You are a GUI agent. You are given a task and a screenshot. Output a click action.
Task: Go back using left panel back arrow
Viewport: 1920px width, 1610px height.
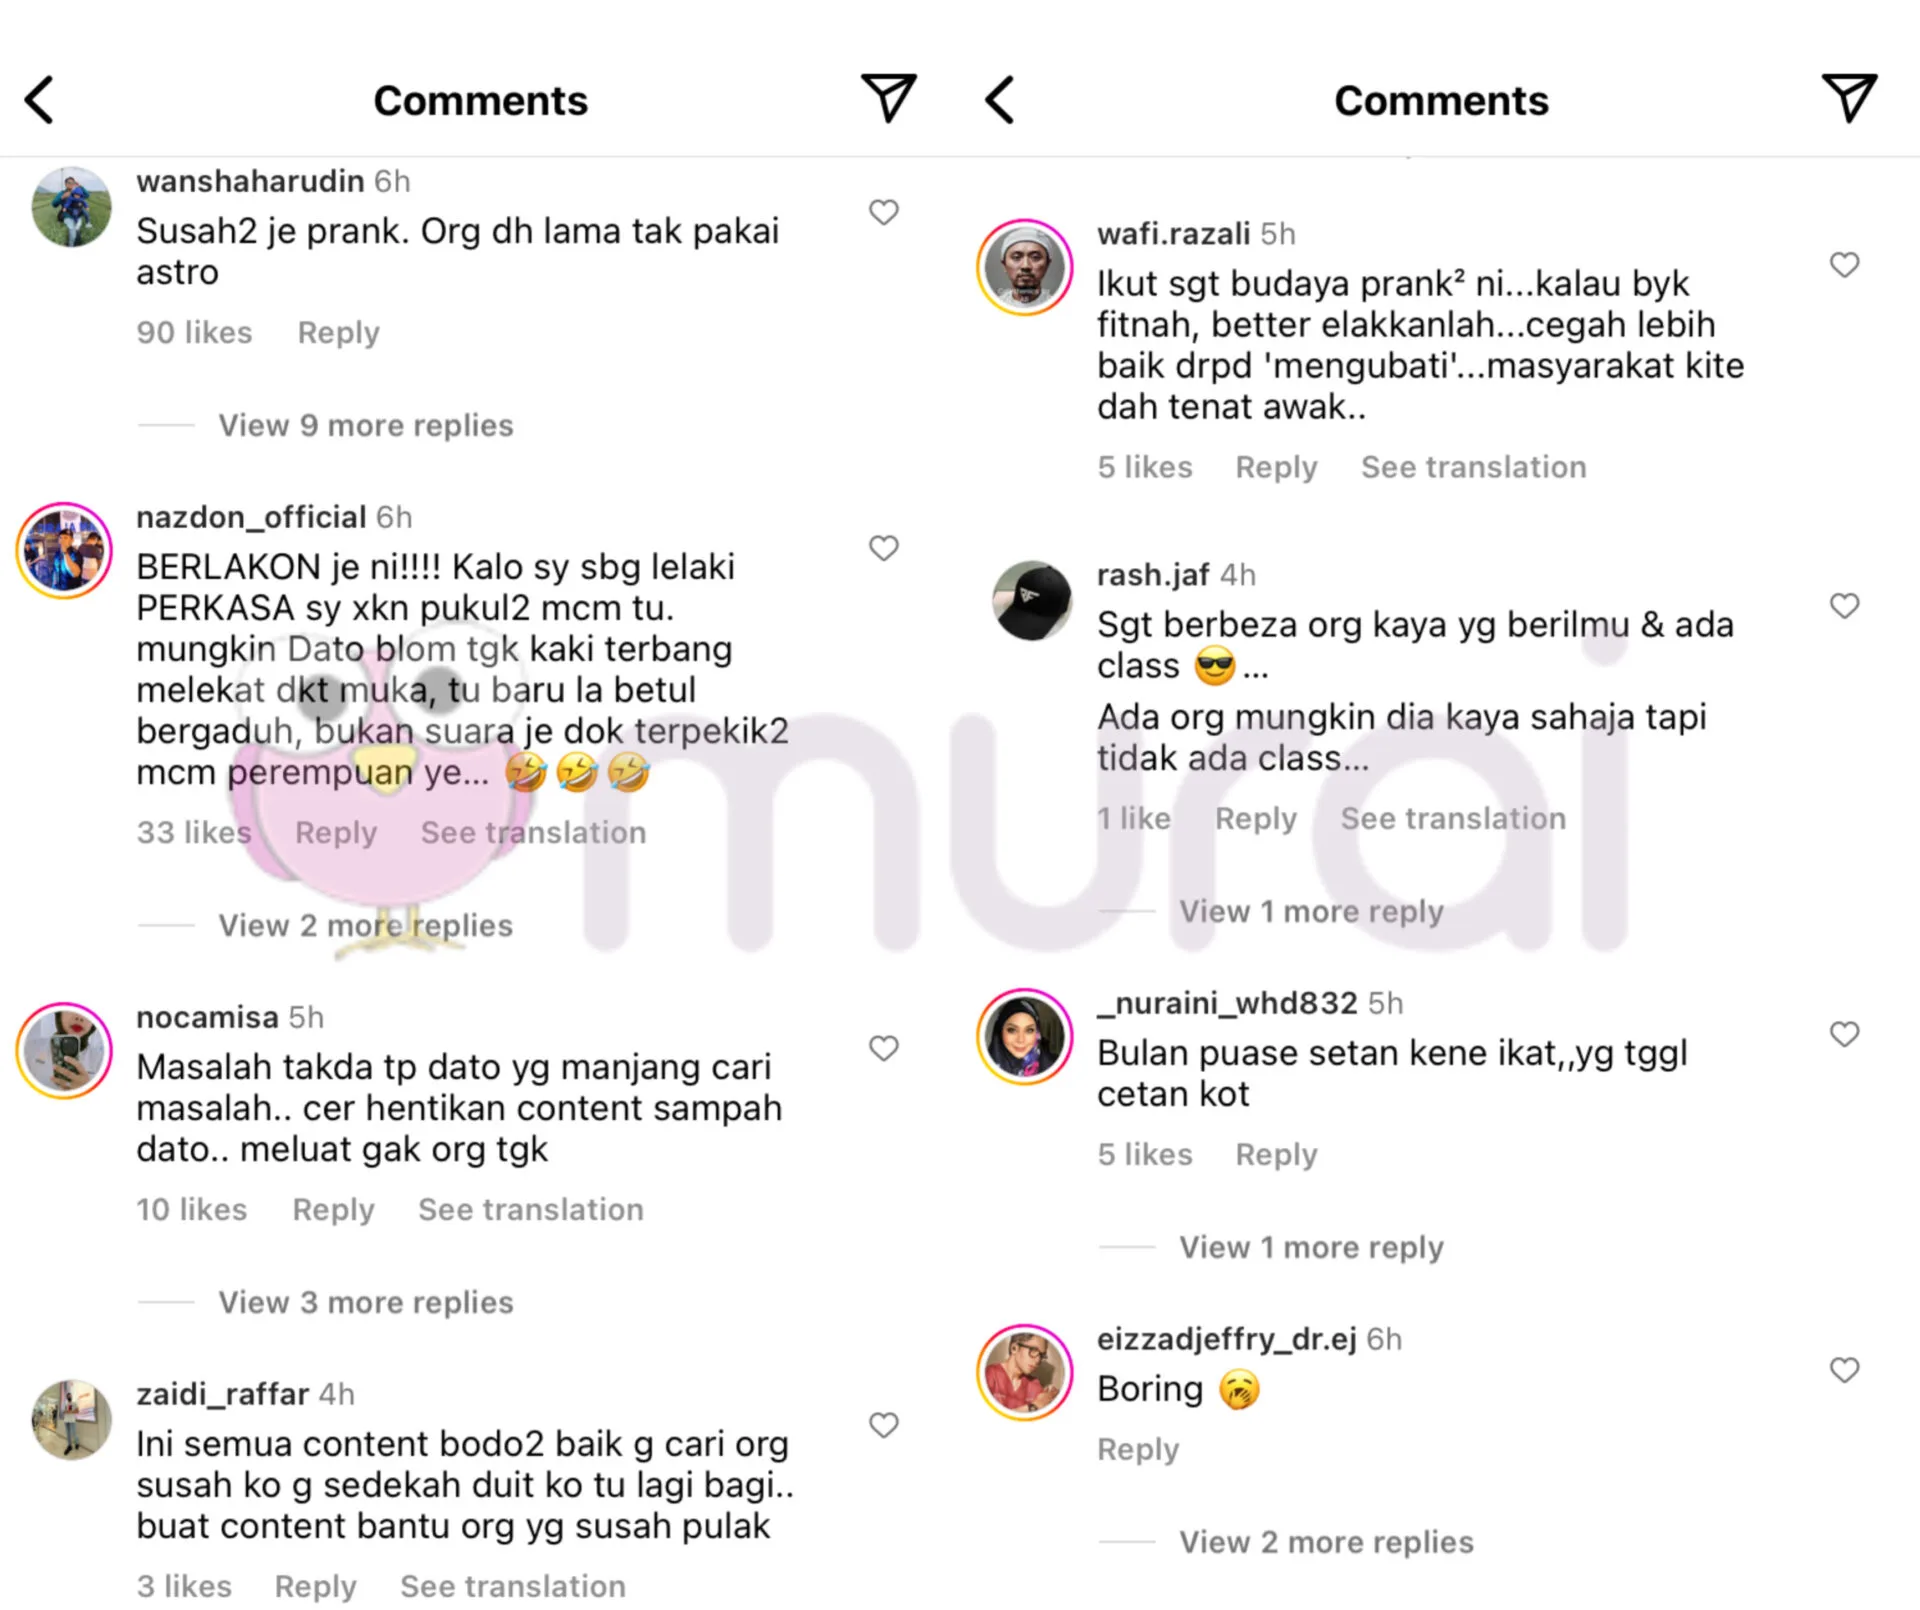(39, 100)
